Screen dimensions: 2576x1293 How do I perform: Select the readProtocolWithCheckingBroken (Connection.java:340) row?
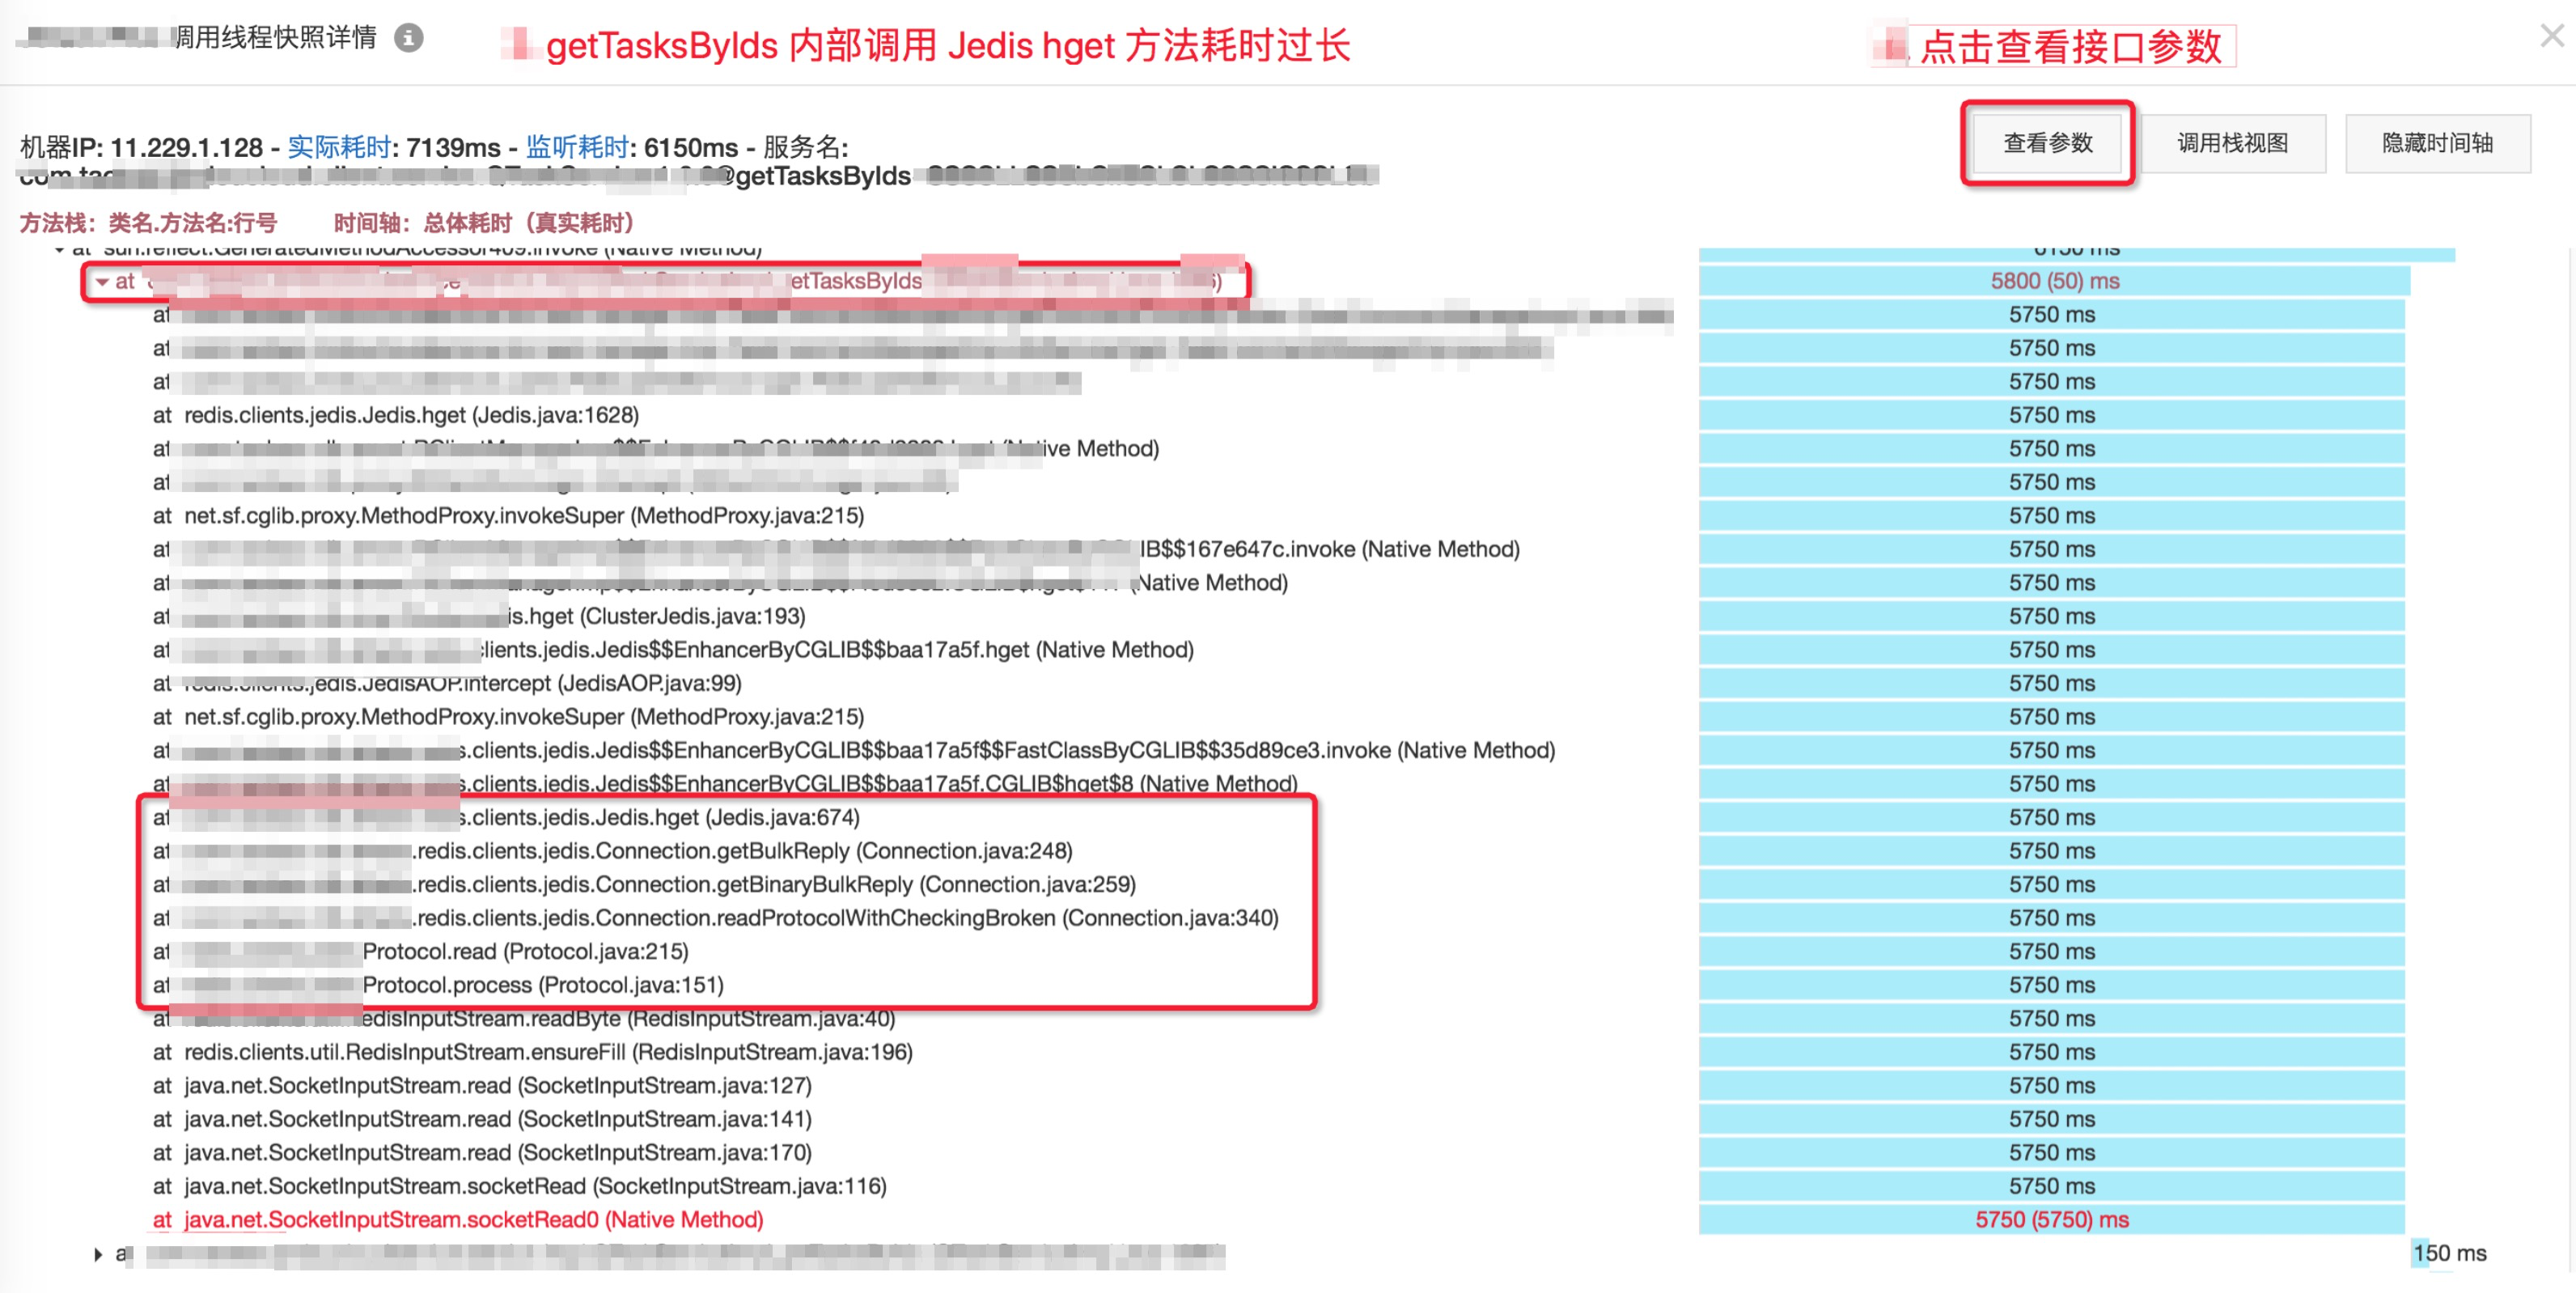tap(716, 918)
